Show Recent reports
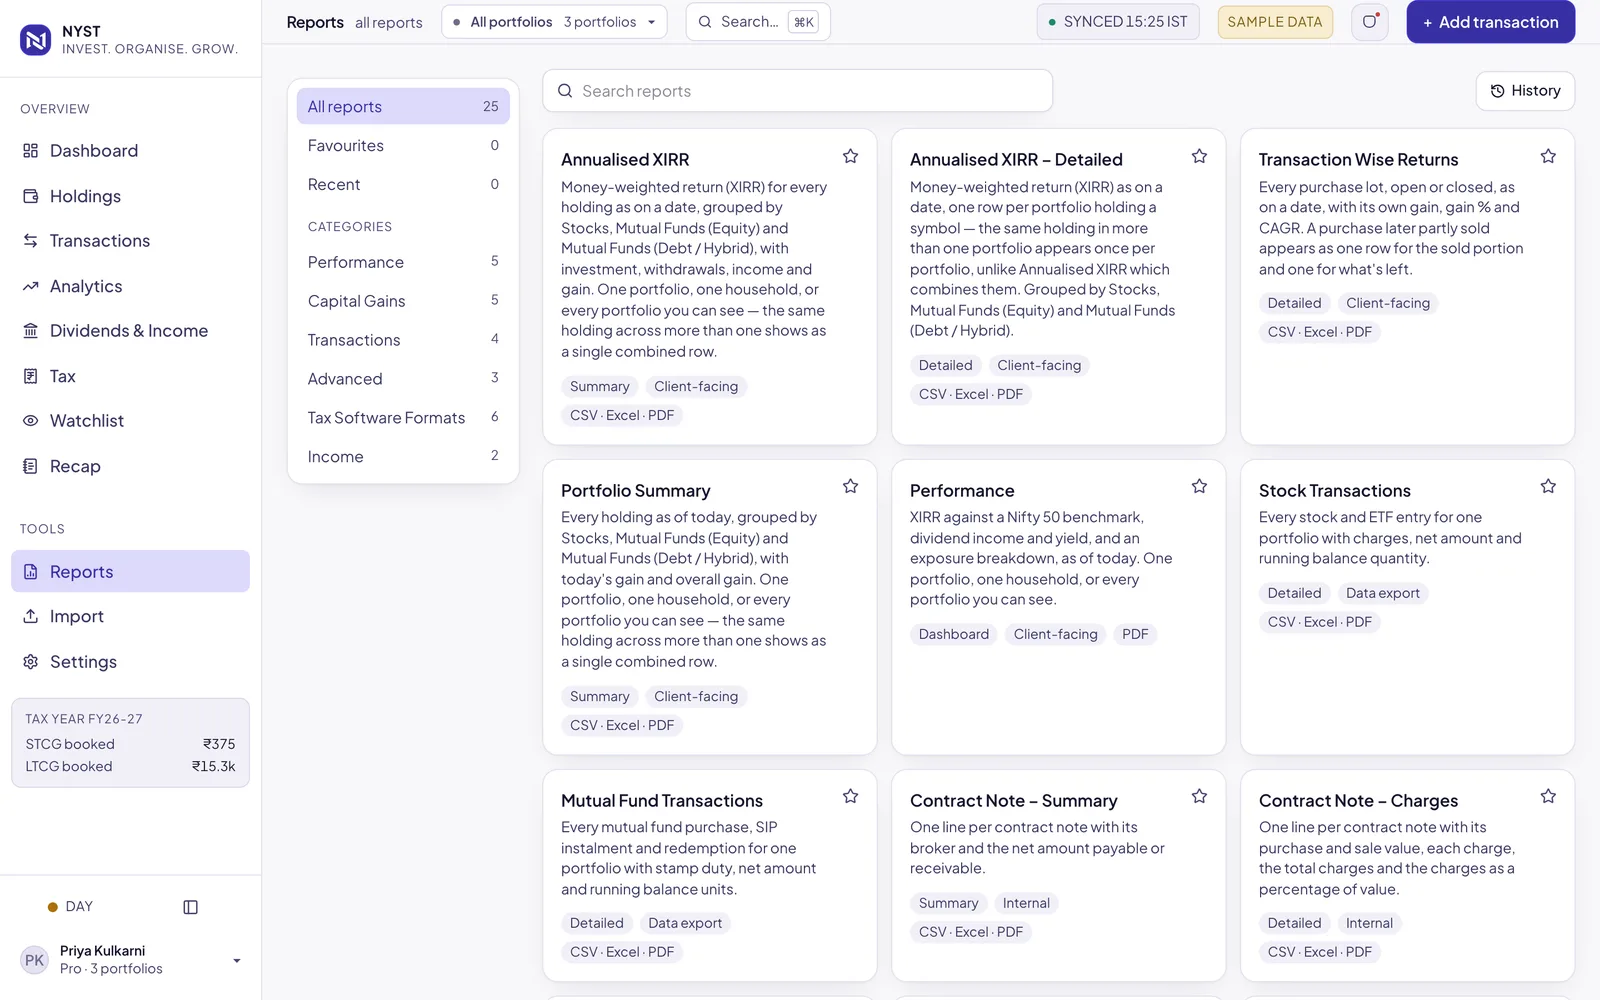Image resolution: width=1600 pixels, height=1000 pixels. point(403,185)
